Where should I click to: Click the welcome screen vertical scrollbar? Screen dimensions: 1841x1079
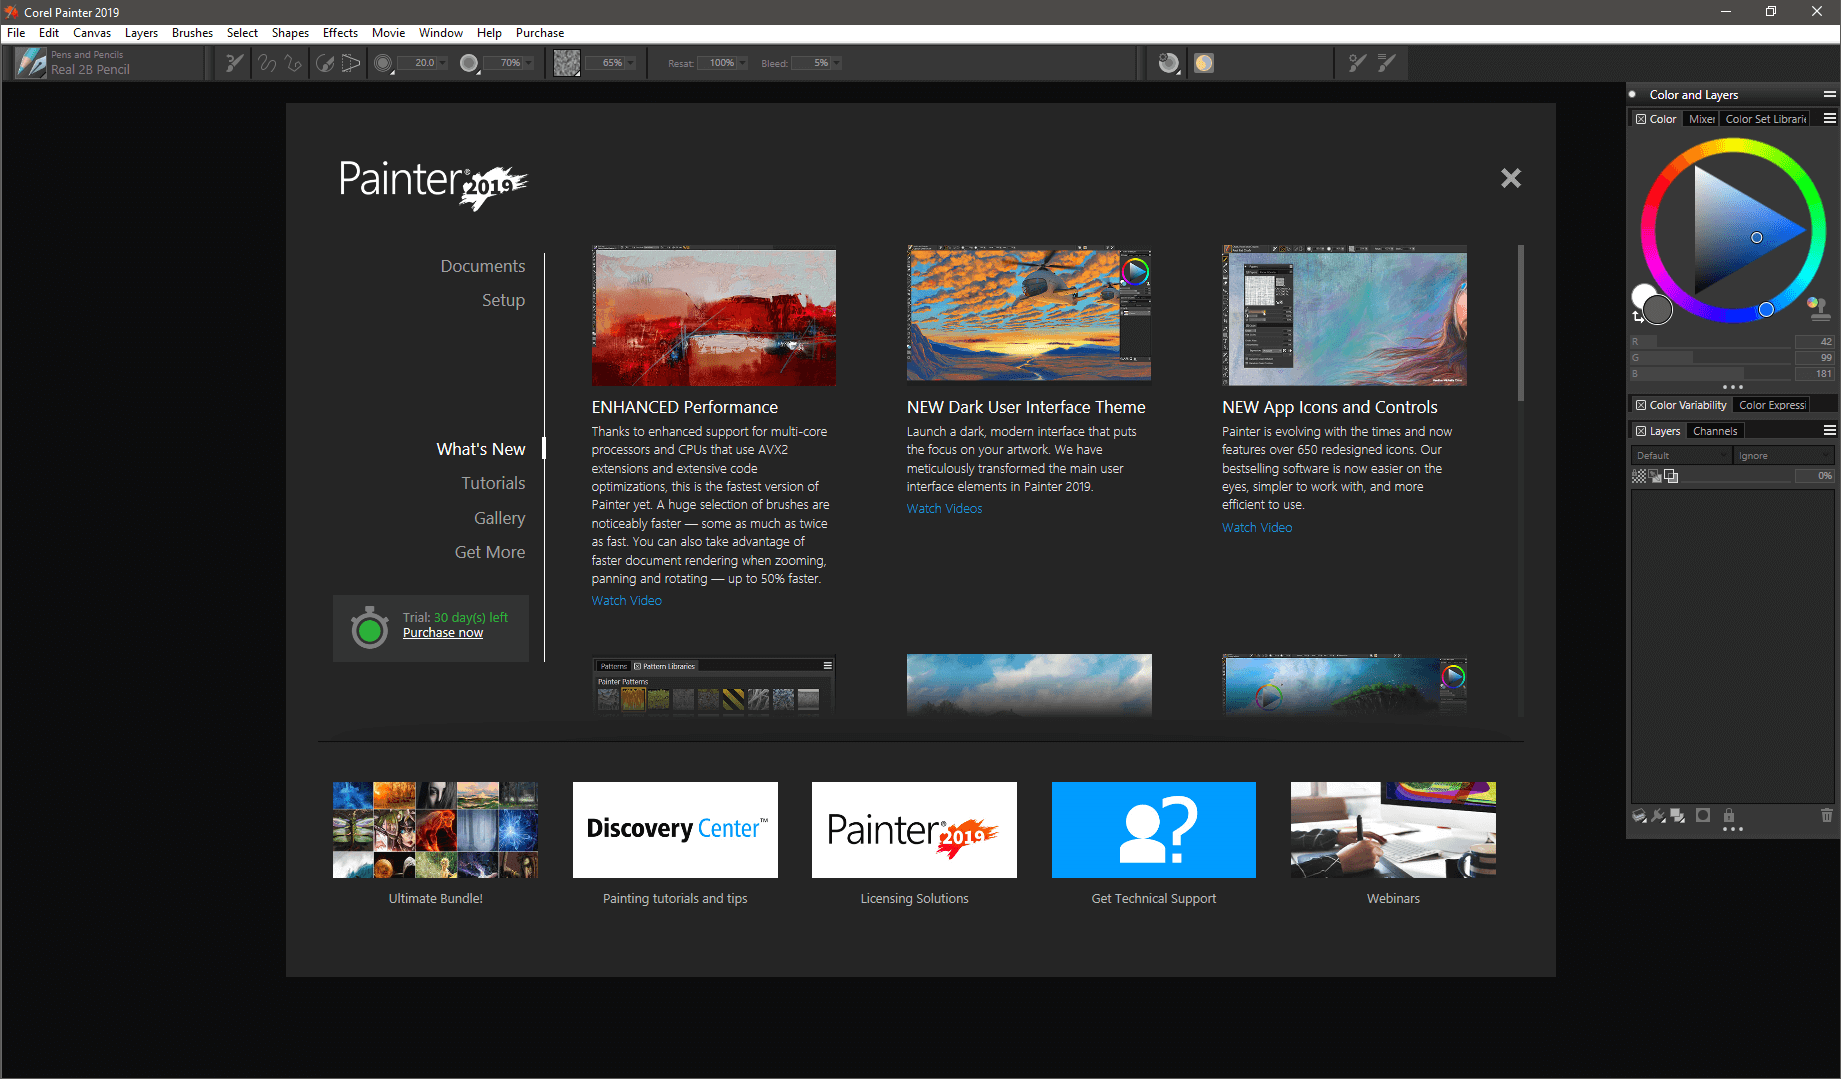click(1521, 323)
